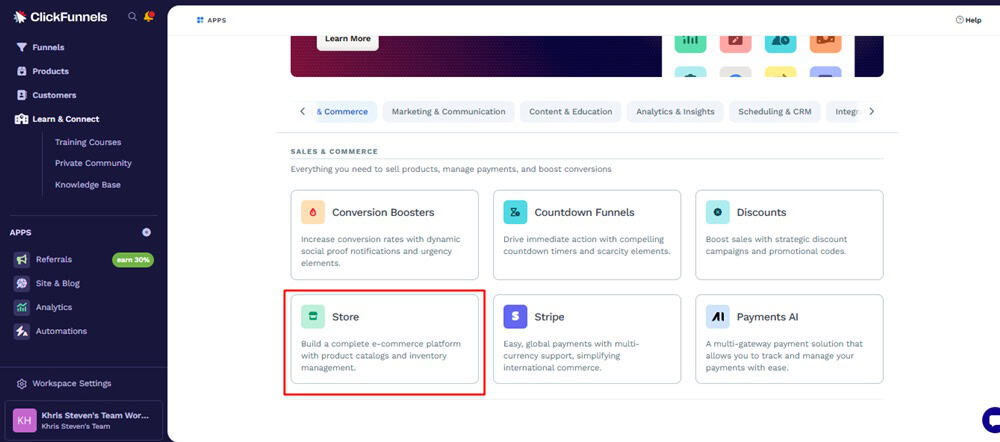
Task: Open the Store card title
Action: (x=346, y=317)
